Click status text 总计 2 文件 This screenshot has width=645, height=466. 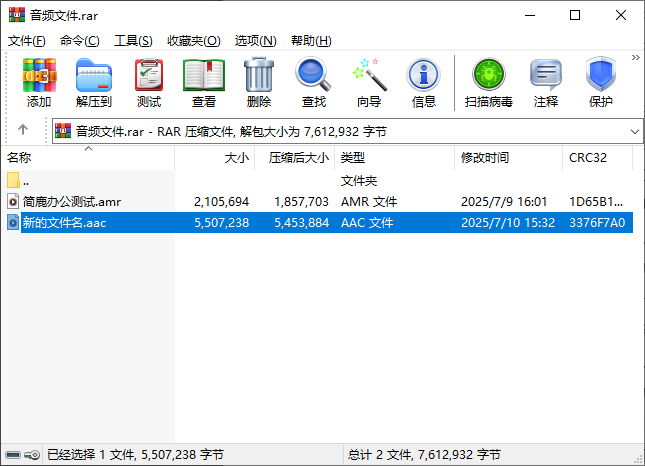tap(381, 454)
